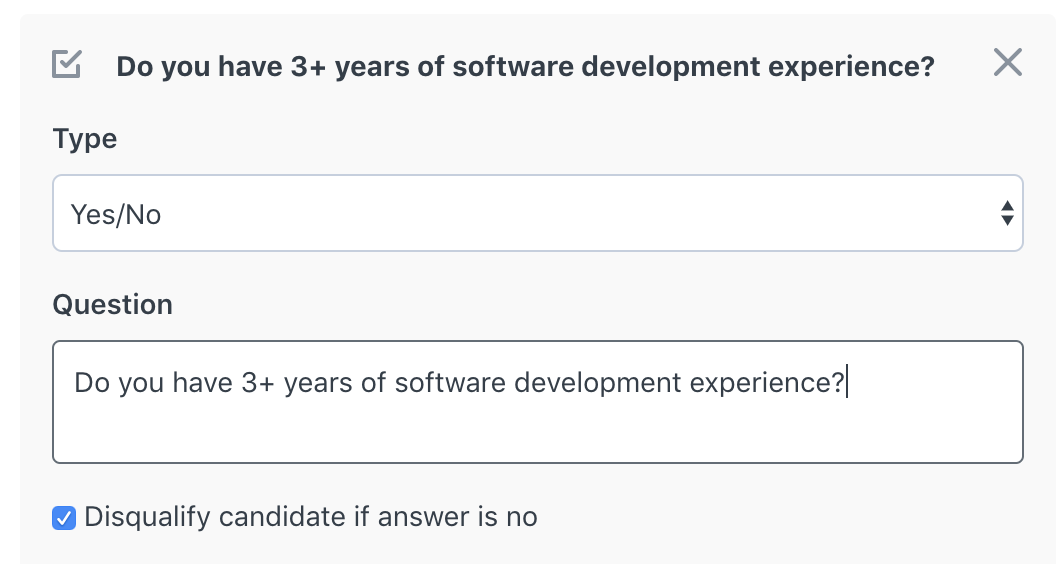Select the Yes/No value text in Type
This screenshot has width=1064, height=564.
click(116, 215)
